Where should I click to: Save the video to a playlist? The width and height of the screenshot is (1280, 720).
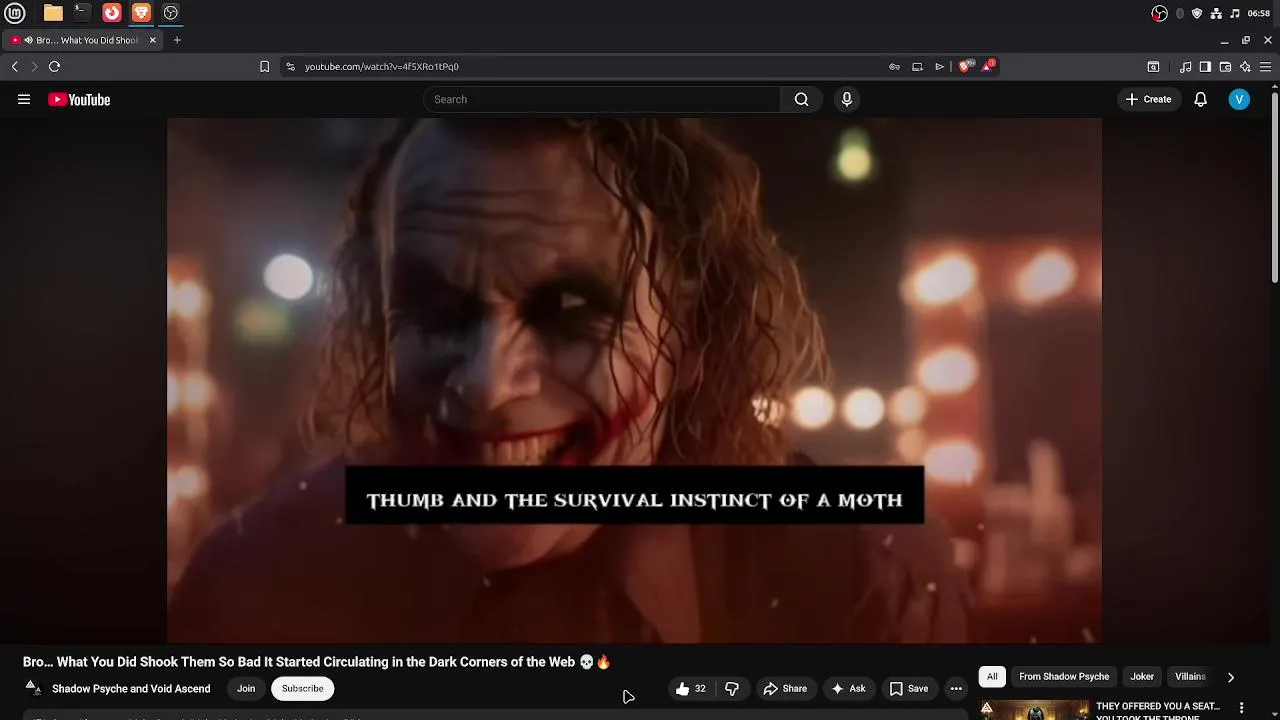(x=909, y=688)
